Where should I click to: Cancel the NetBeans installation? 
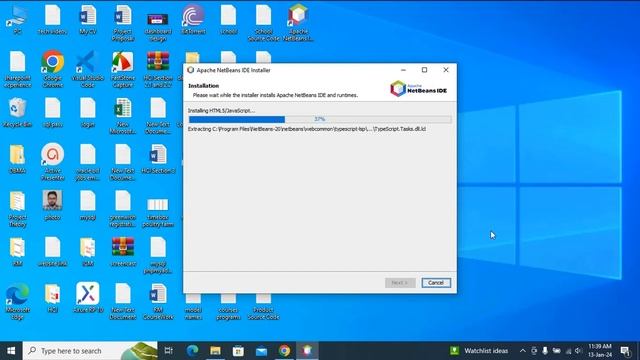(x=436, y=282)
